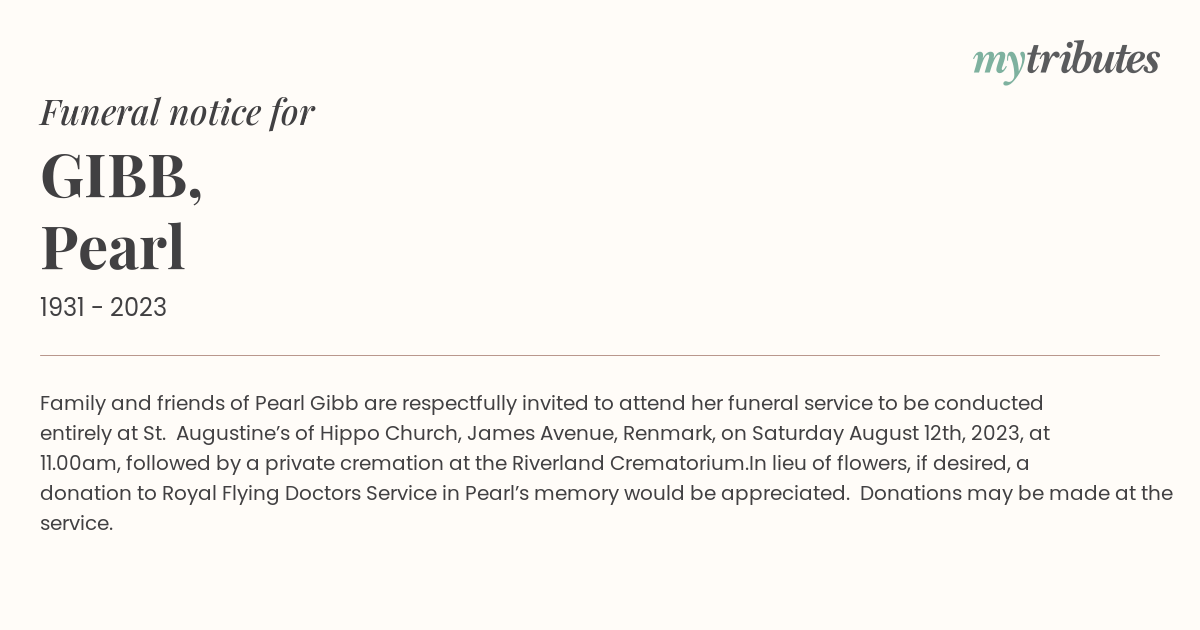Image resolution: width=1200 pixels, height=630 pixels.
Task: Click 'Saturday August 12th, 2023' date
Action: pyautogui.click(x=886, y=433)
